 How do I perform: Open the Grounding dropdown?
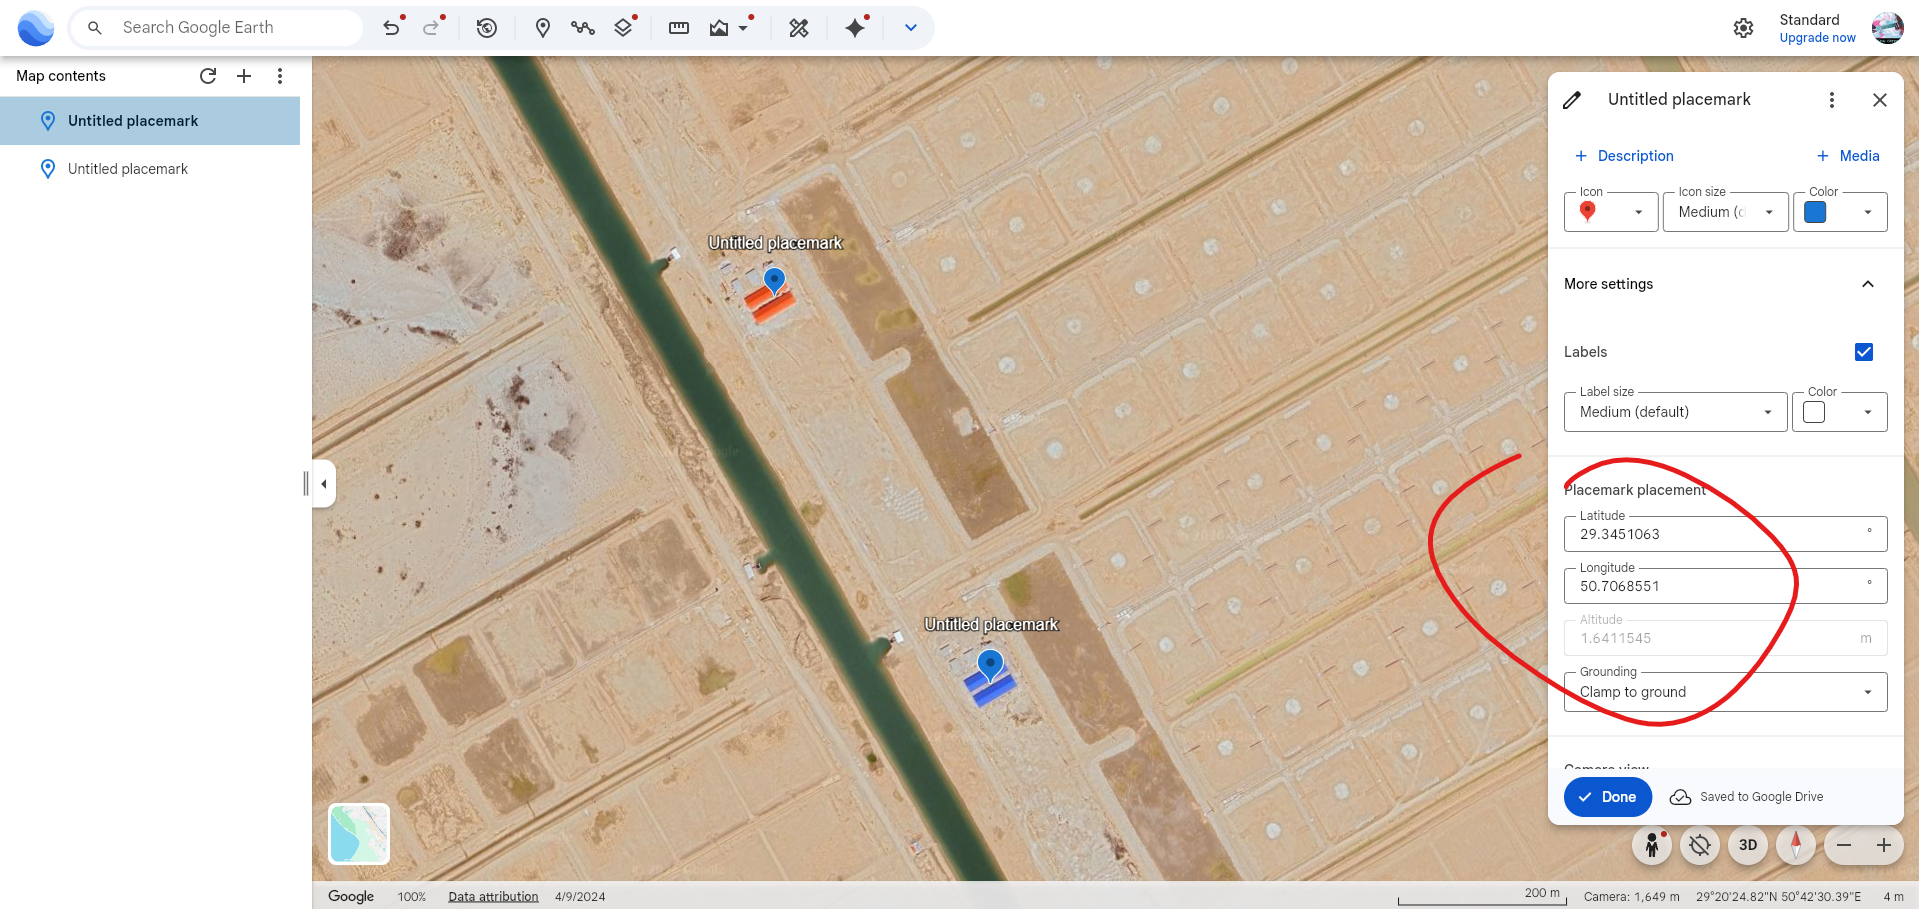click(1726, 692)
